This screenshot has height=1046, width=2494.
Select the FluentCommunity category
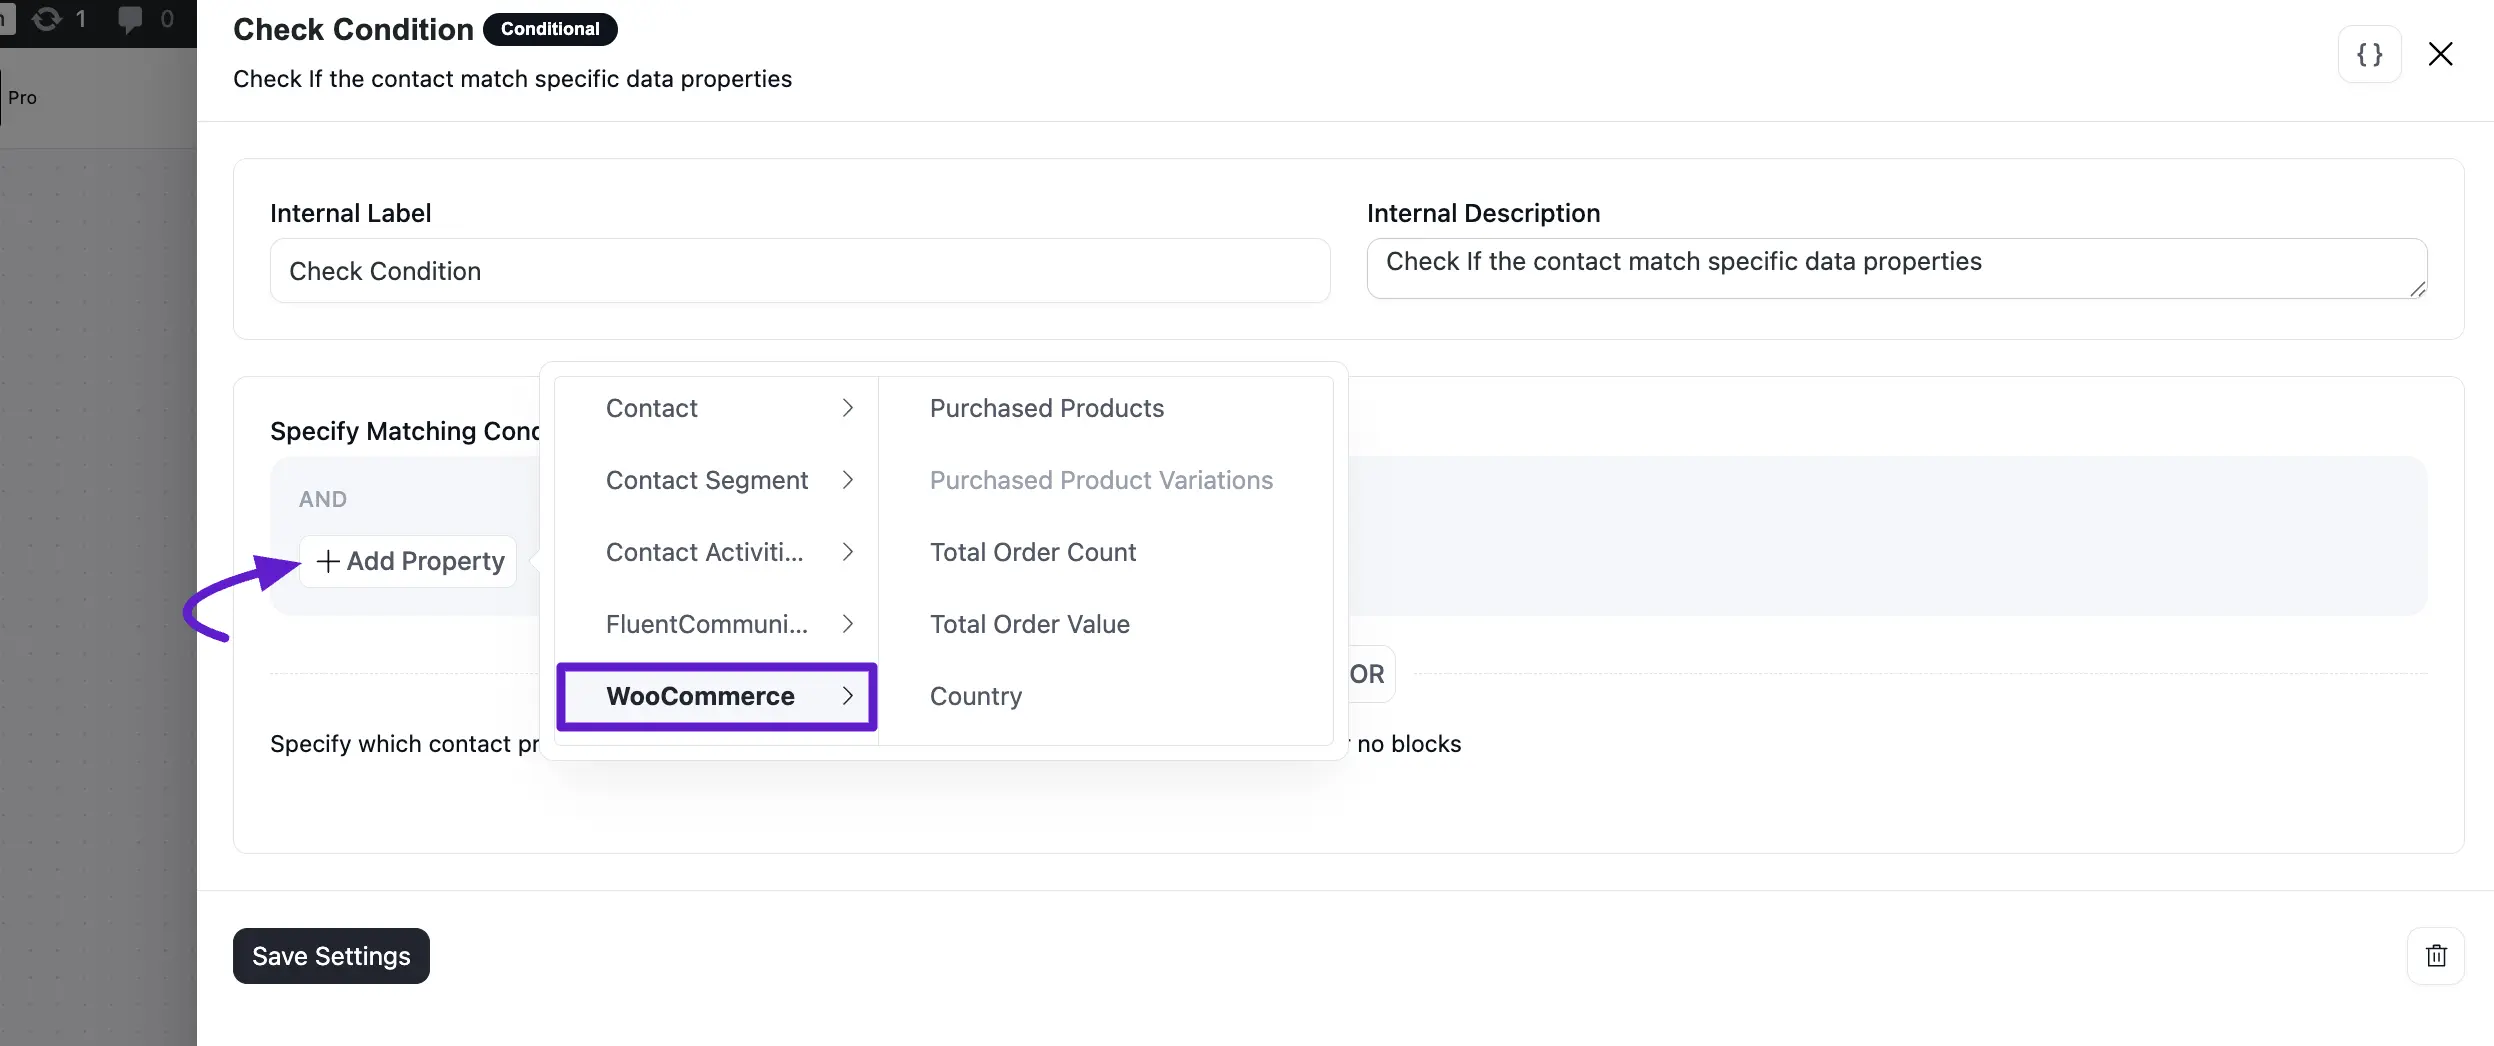click(x=716, y=624)
